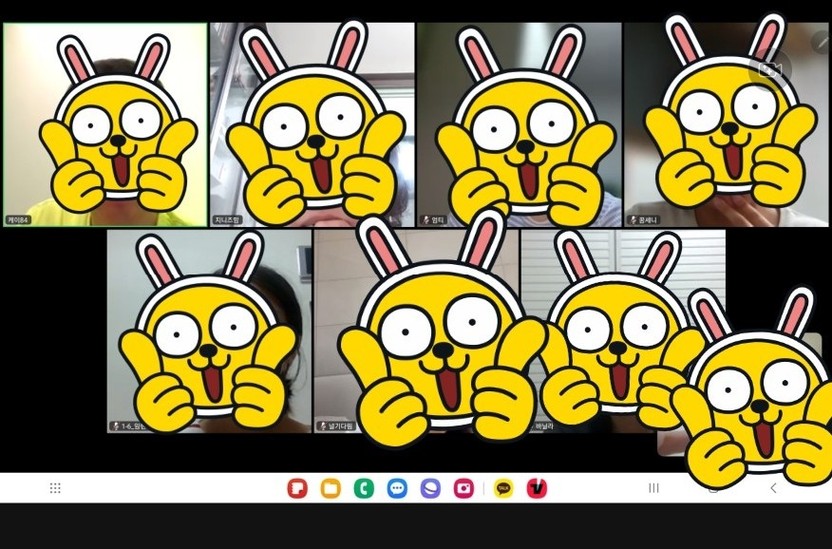
Task: Tap the switch camera icon on 꿈세니's tile
Action: [770, 70]
